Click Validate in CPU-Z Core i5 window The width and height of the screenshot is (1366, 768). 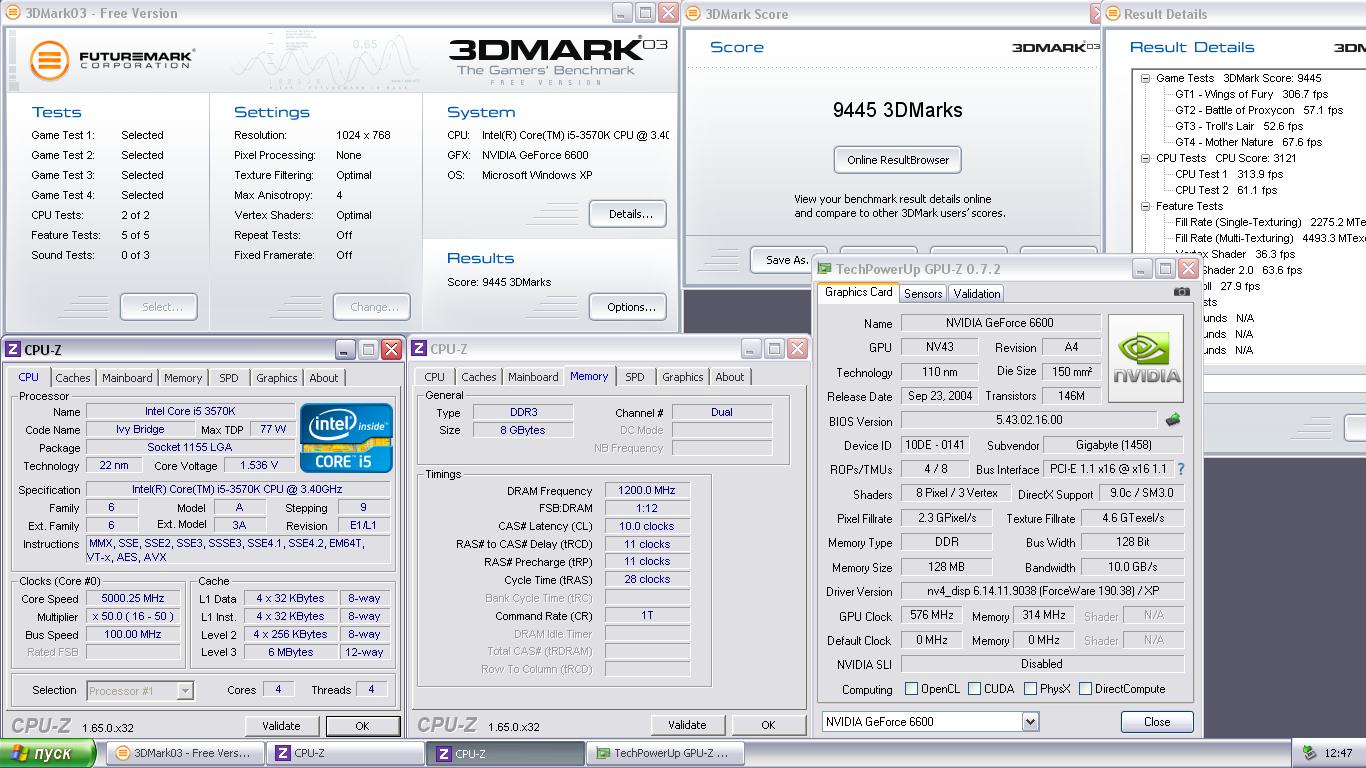281,726
